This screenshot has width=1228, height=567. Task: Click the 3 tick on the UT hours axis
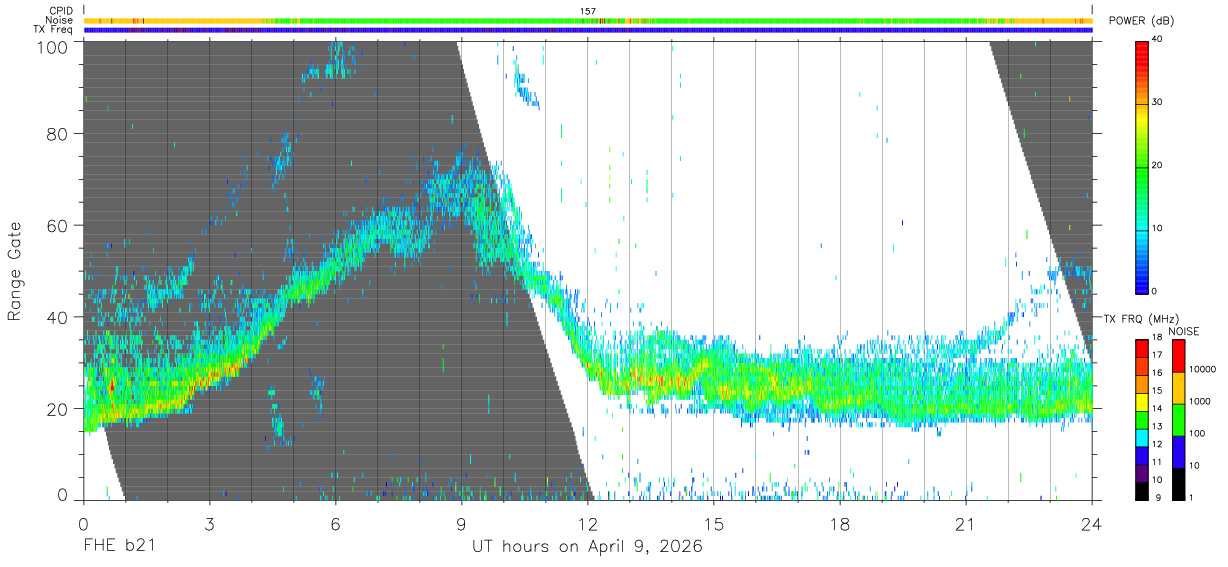(208, 523)
